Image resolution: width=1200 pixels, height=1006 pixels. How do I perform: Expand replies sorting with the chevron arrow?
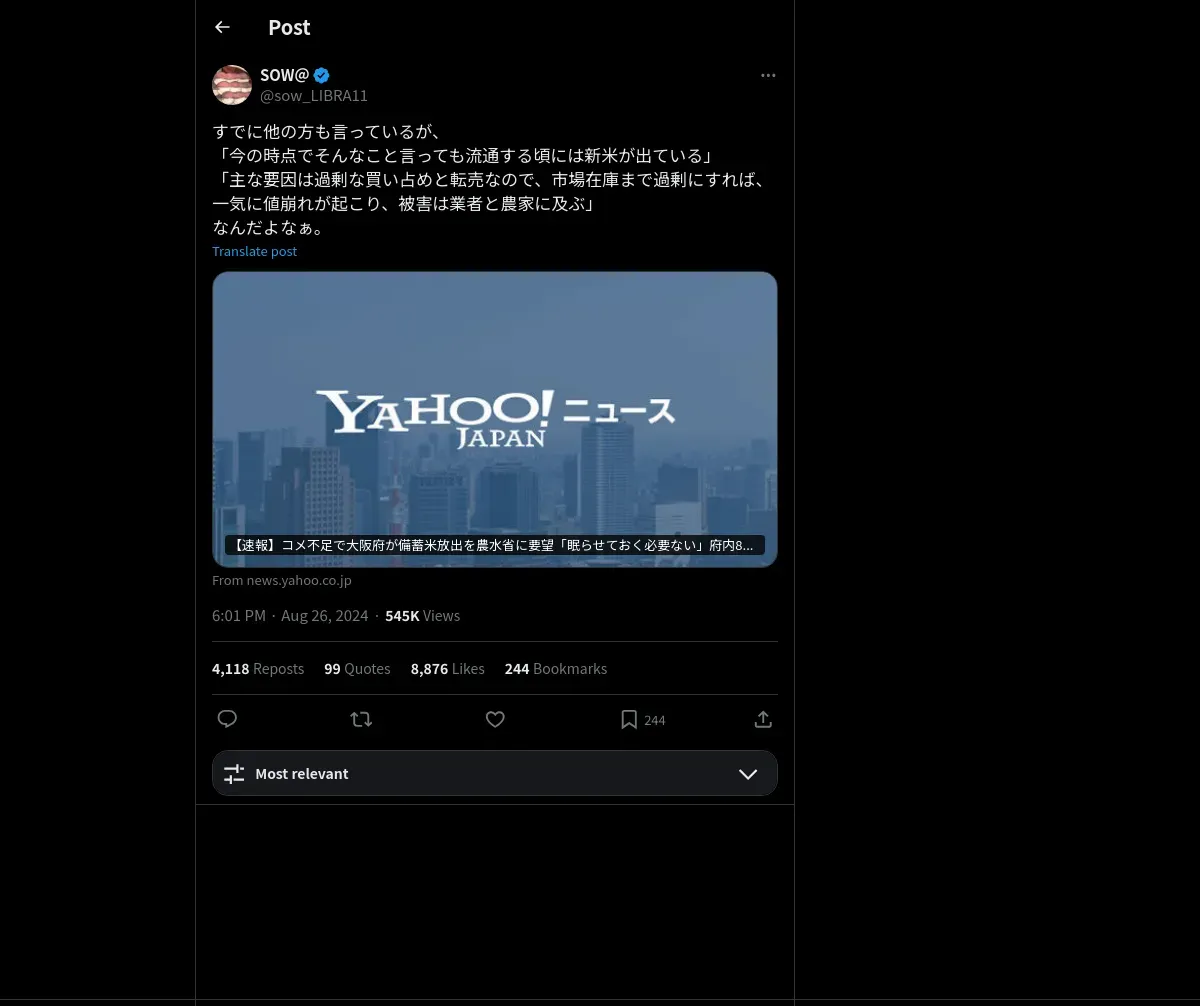pos(748,774)
